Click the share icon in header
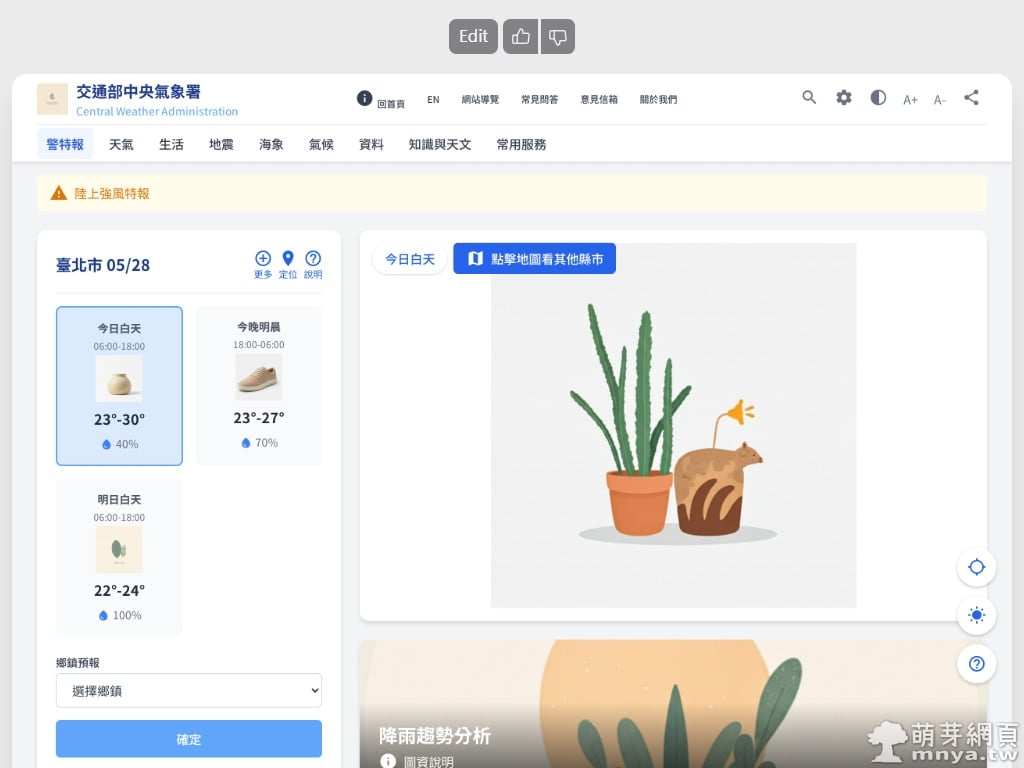The image size is (1024, 768). (x=971, y=98)
